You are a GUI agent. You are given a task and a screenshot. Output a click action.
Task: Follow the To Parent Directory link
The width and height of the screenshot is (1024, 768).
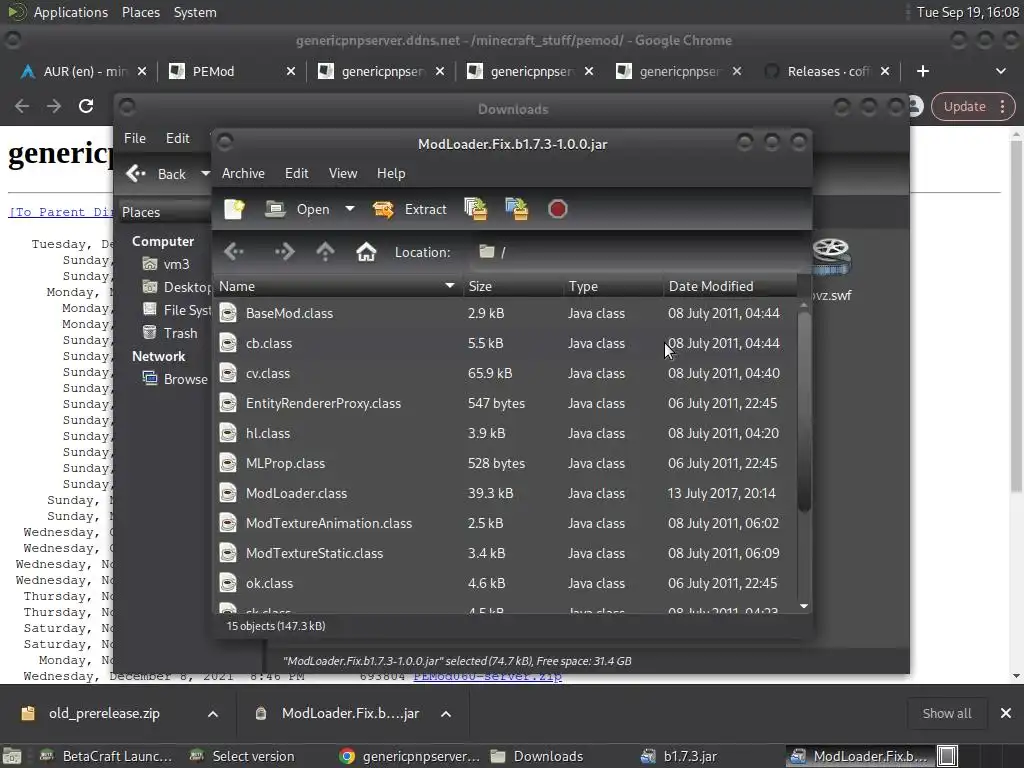click(61, 212)
